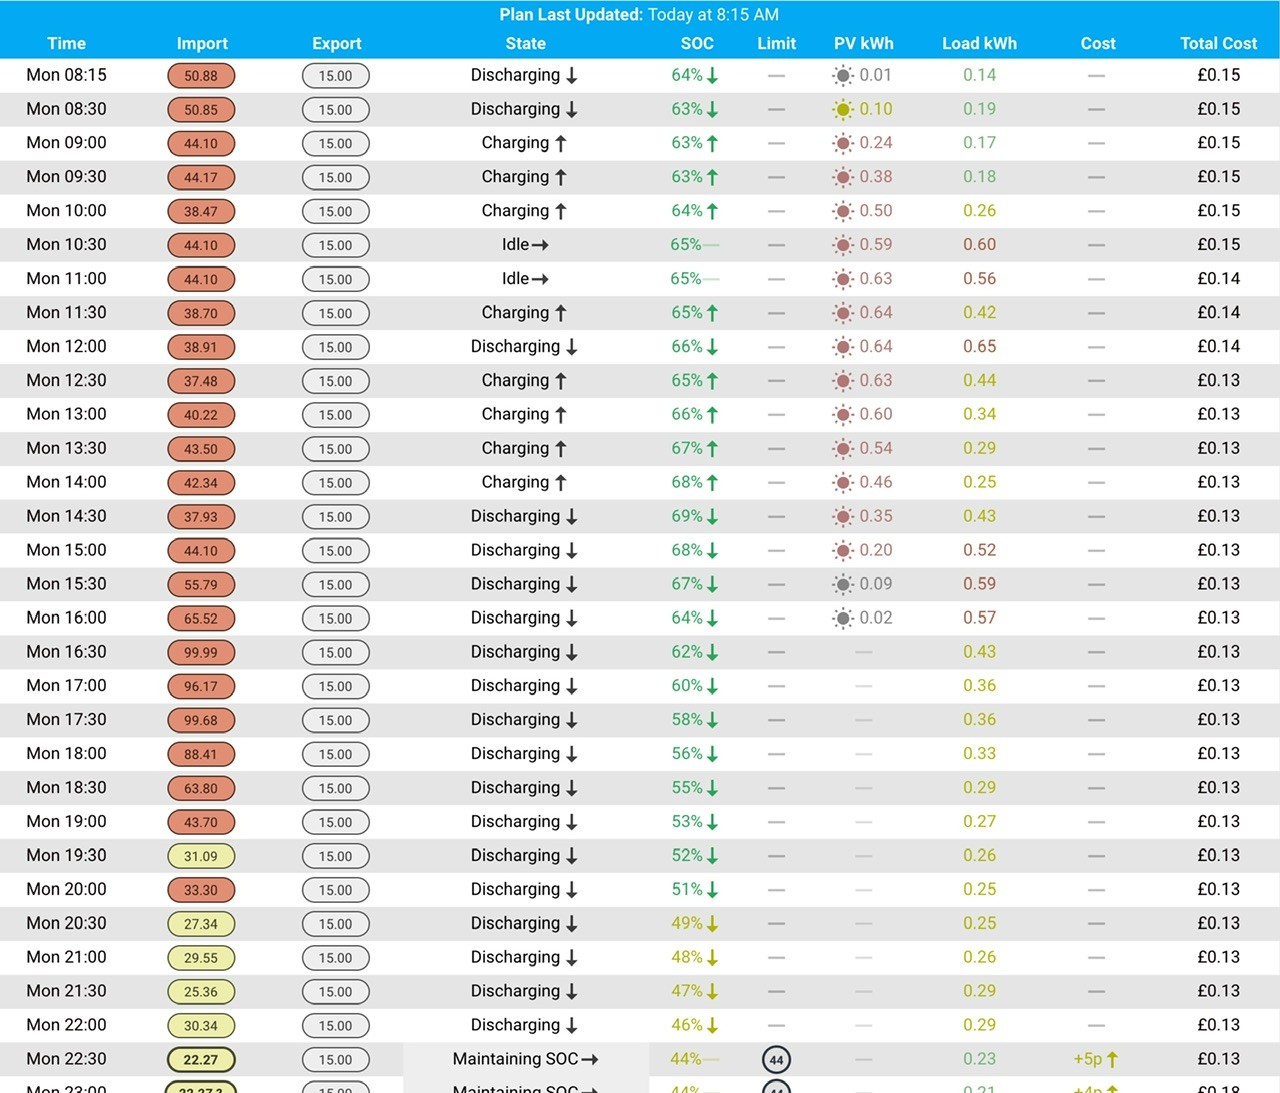
Task: Select the sun icon in the Mon 13:00 row
Action: pyautogui.click(x=843, y=414)
